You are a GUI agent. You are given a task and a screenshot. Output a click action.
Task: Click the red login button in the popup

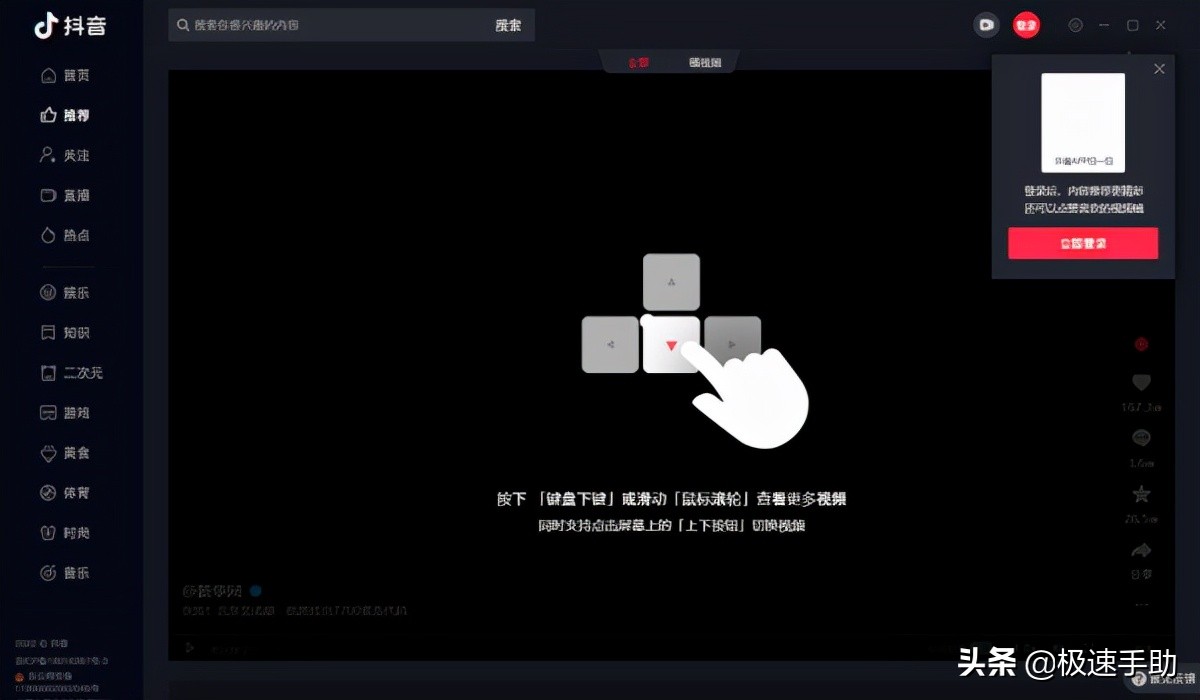click(x=1083, y=242)
